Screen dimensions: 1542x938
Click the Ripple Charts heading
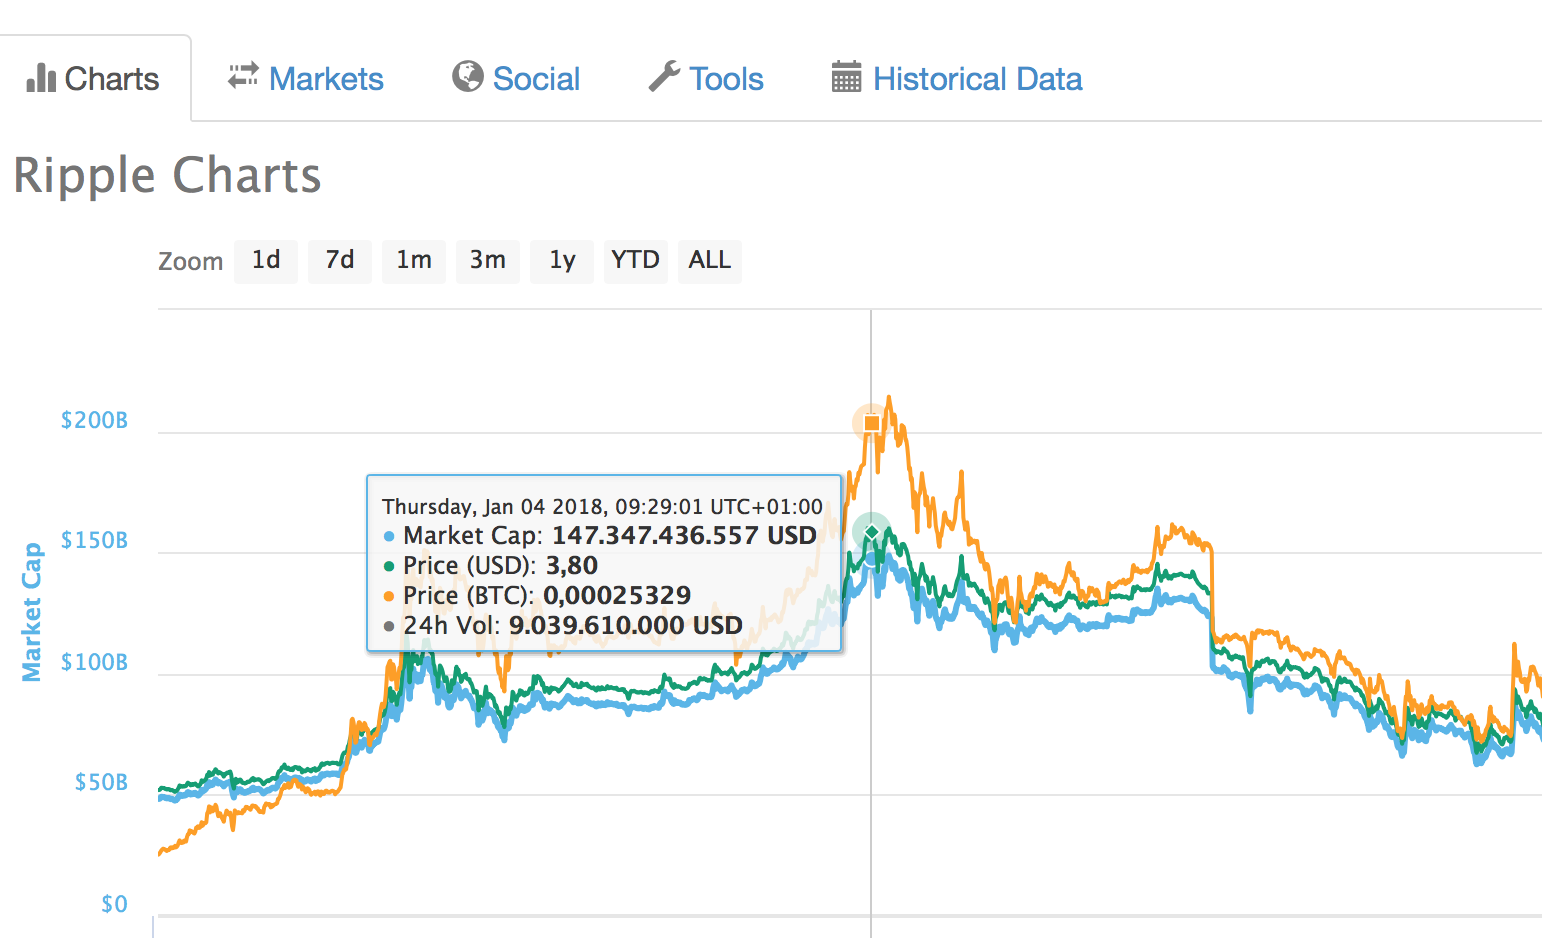tap(167, 176)
